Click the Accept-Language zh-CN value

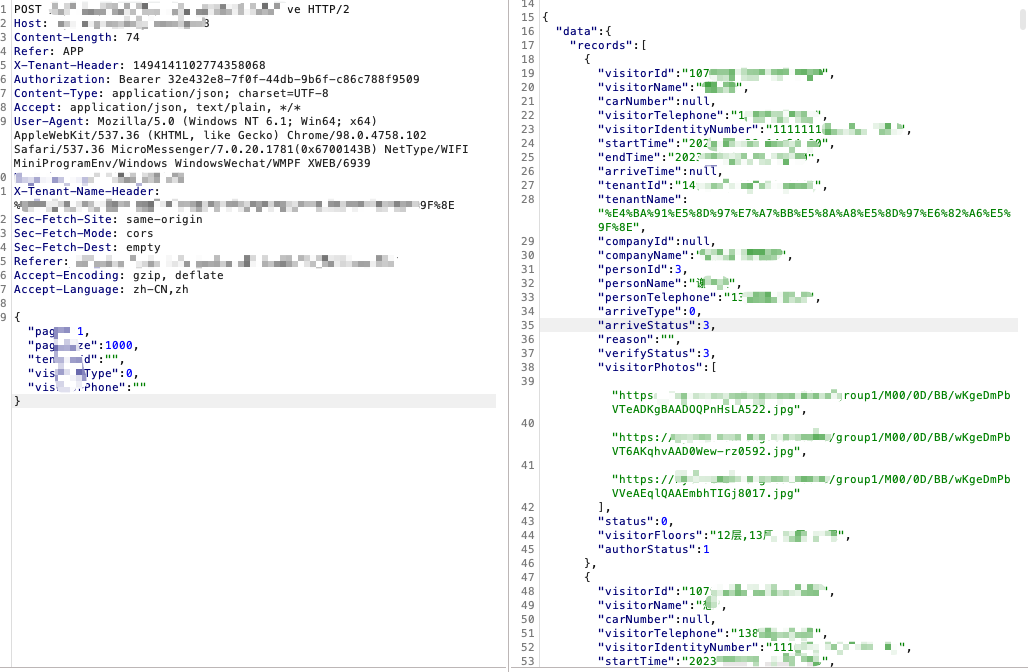[140, 289]
